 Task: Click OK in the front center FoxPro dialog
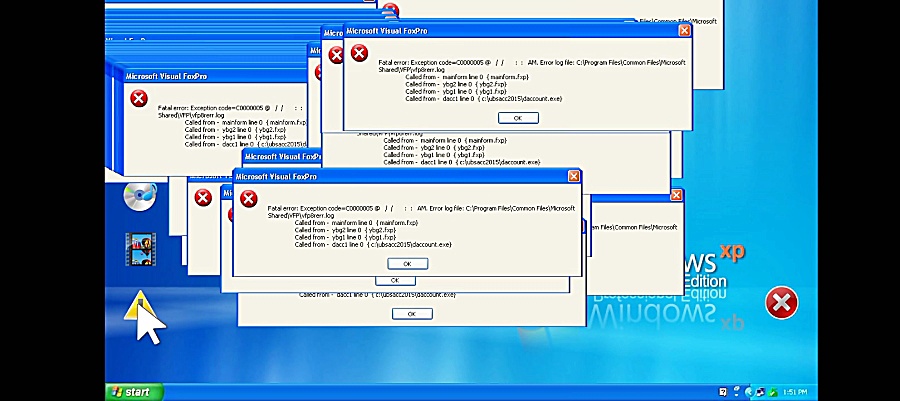pyautogui.click(x=408, y=264)
